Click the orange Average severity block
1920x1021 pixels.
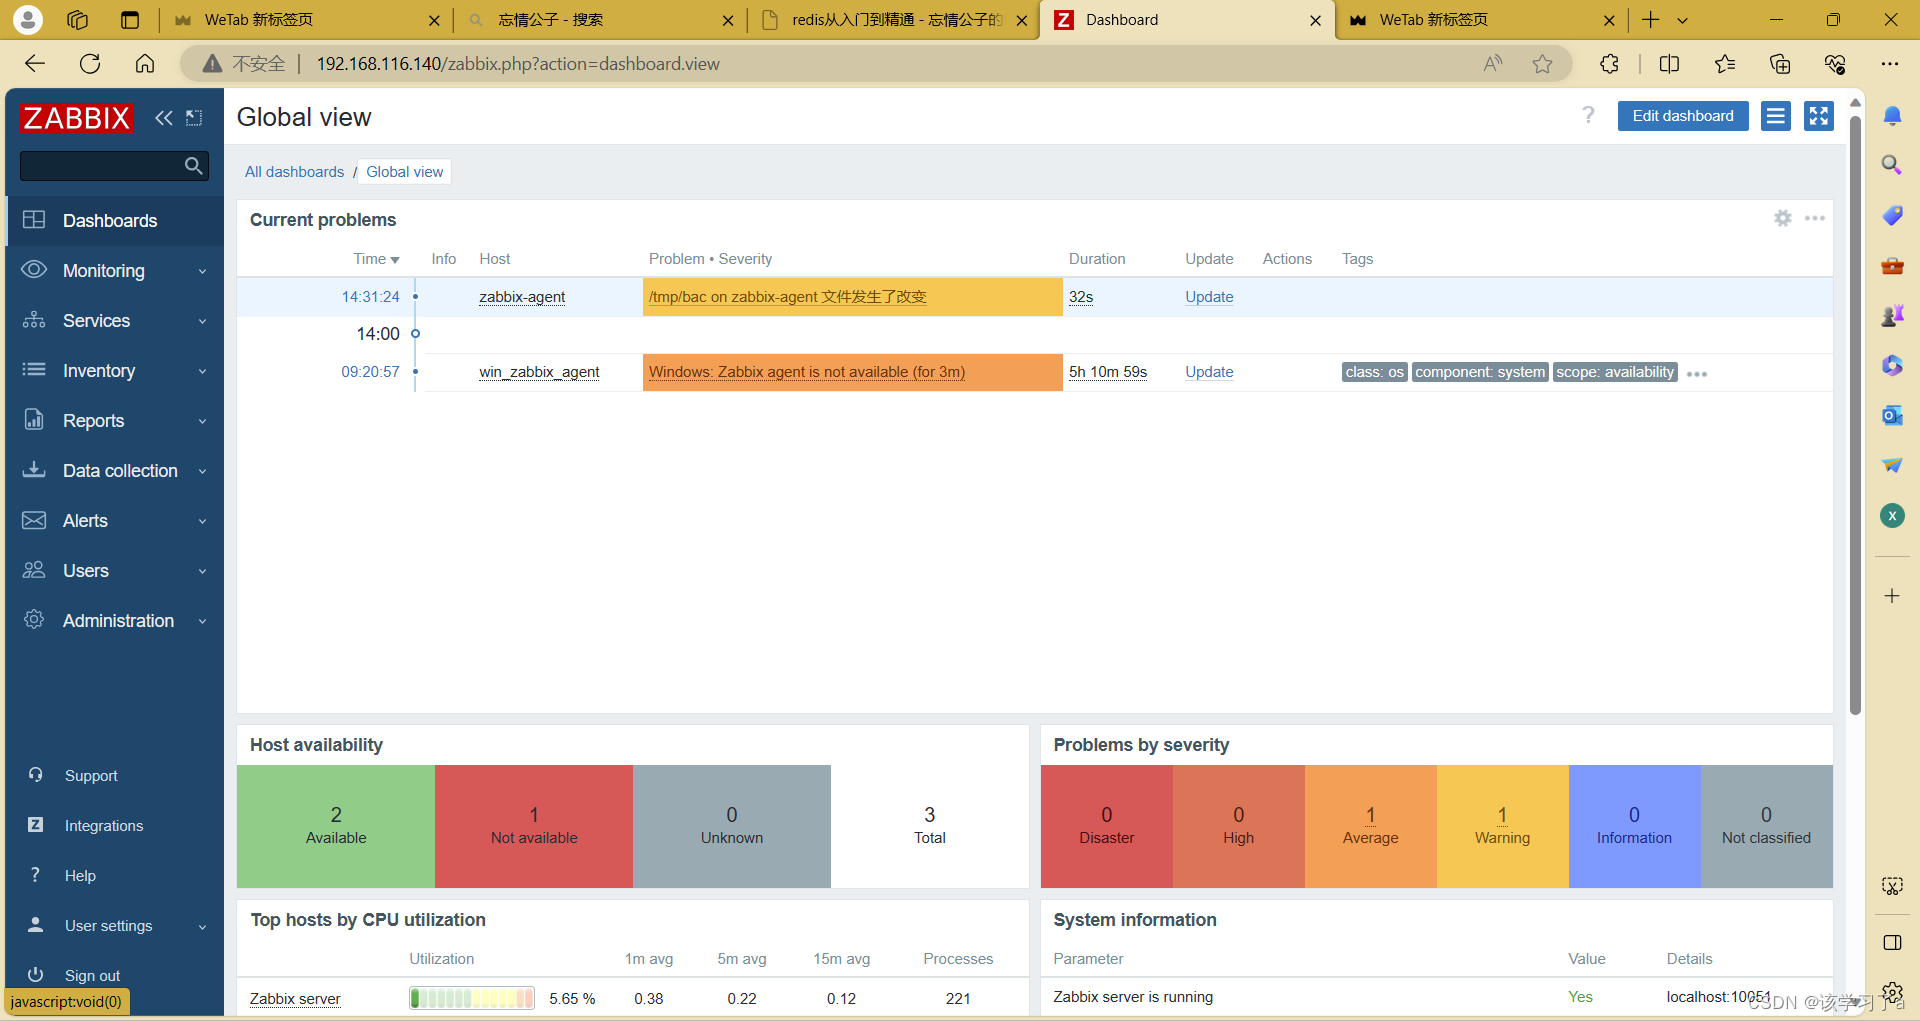pos(1370,826)
